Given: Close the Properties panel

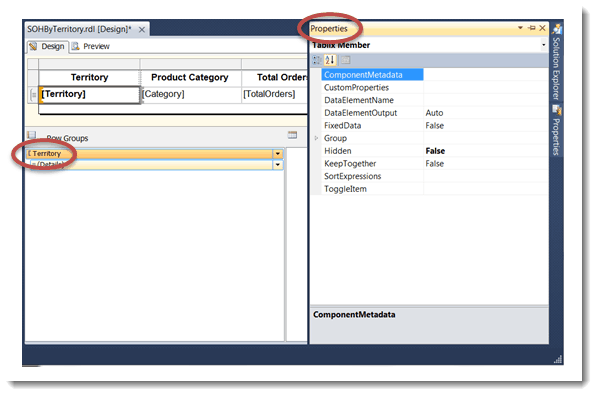Looking at the screenshot, I should (x=543, y=28).
